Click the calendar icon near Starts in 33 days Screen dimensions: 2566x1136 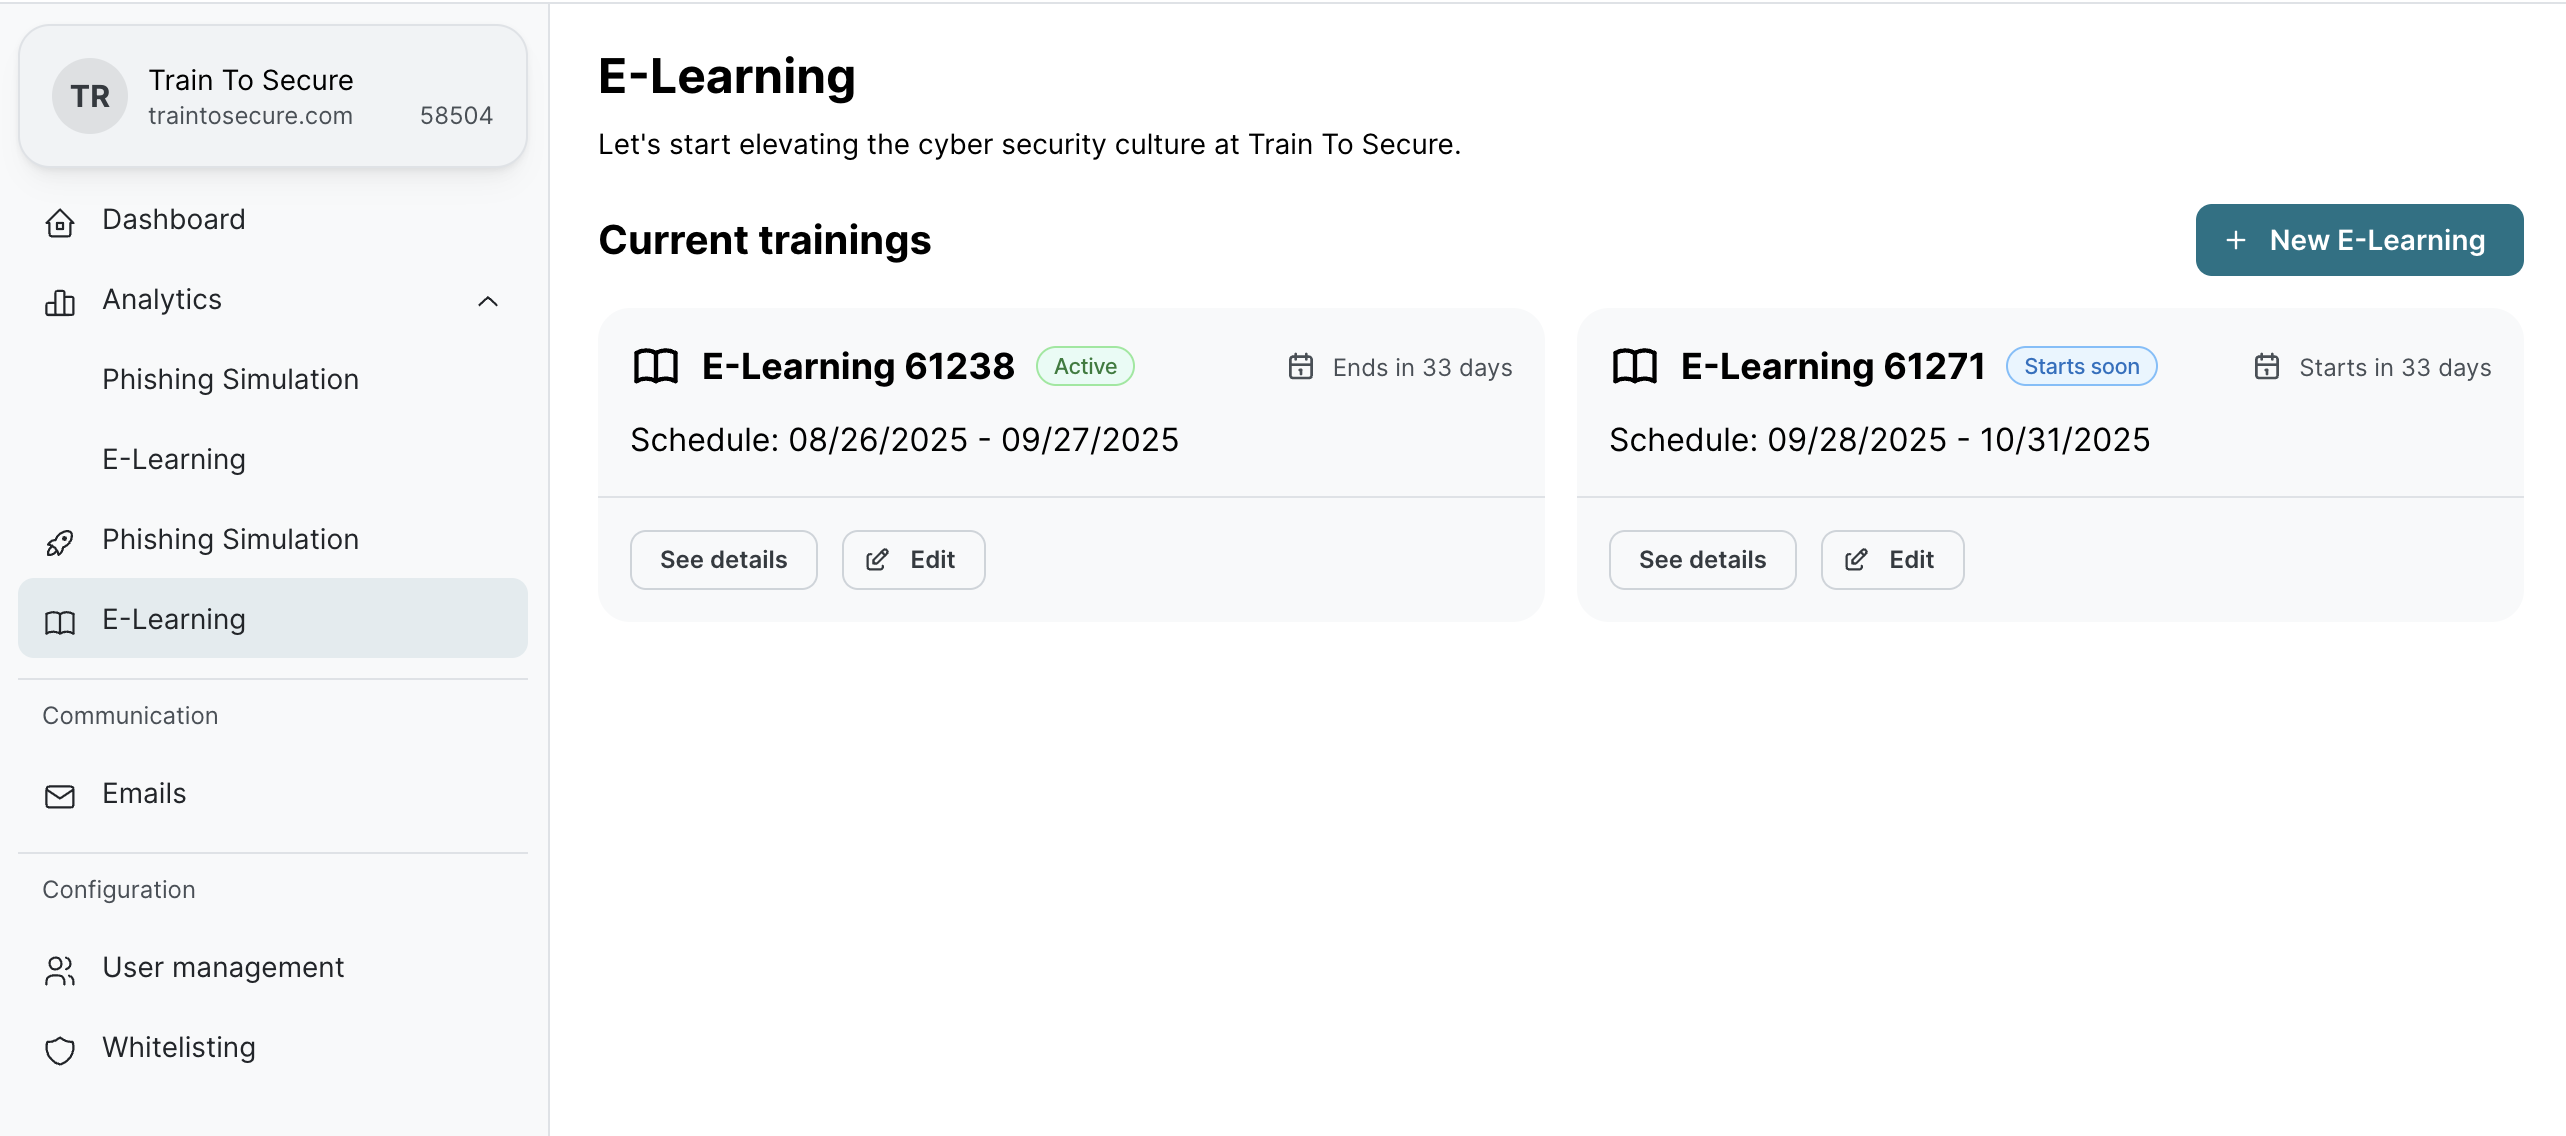(2266, 367)
